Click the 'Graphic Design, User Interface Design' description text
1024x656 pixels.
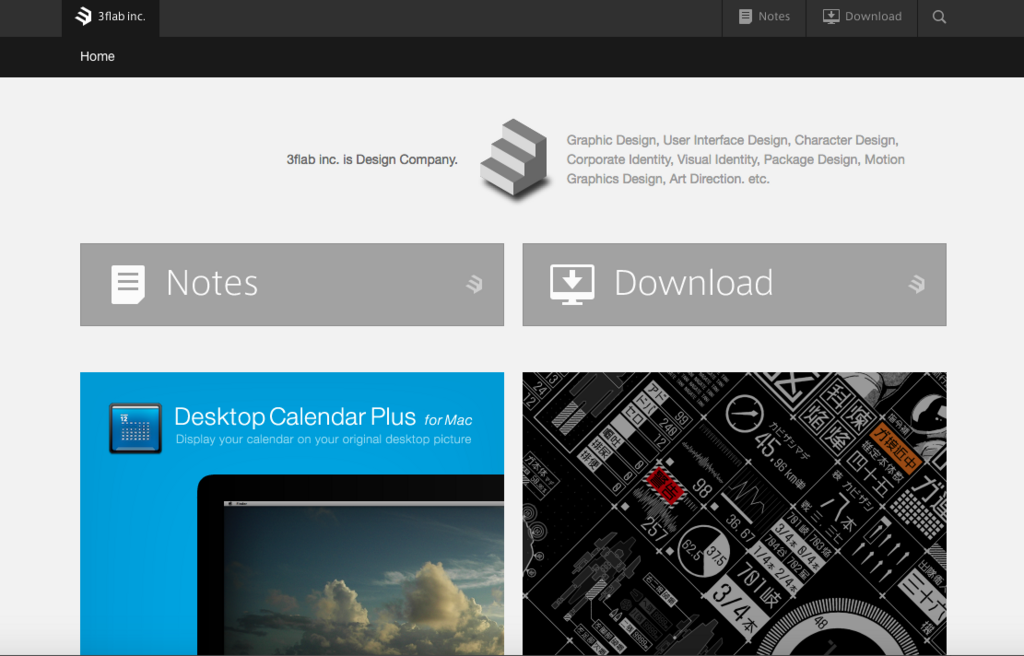(735, 159)
